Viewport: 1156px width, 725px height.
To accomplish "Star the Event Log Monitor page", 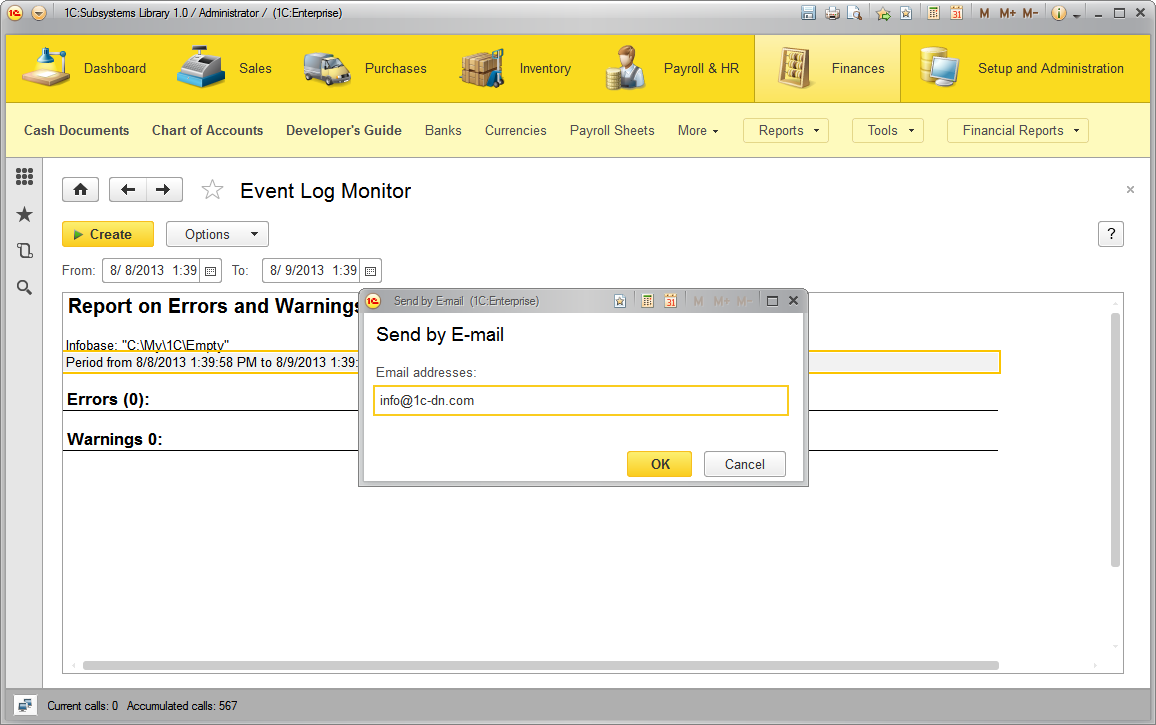I will click(x=212, y=190).
